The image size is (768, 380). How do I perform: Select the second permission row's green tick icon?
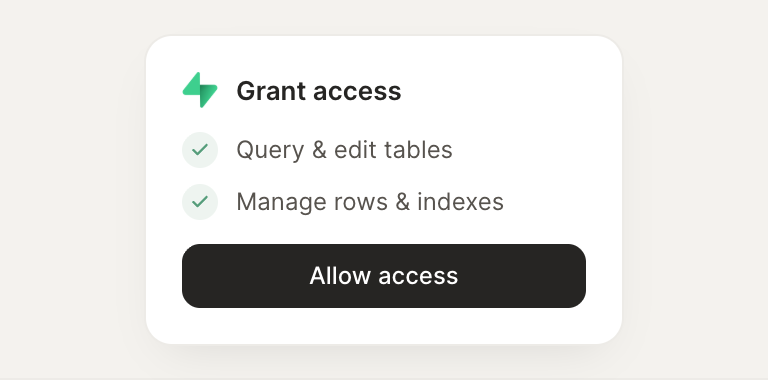[x=200, y=202]
